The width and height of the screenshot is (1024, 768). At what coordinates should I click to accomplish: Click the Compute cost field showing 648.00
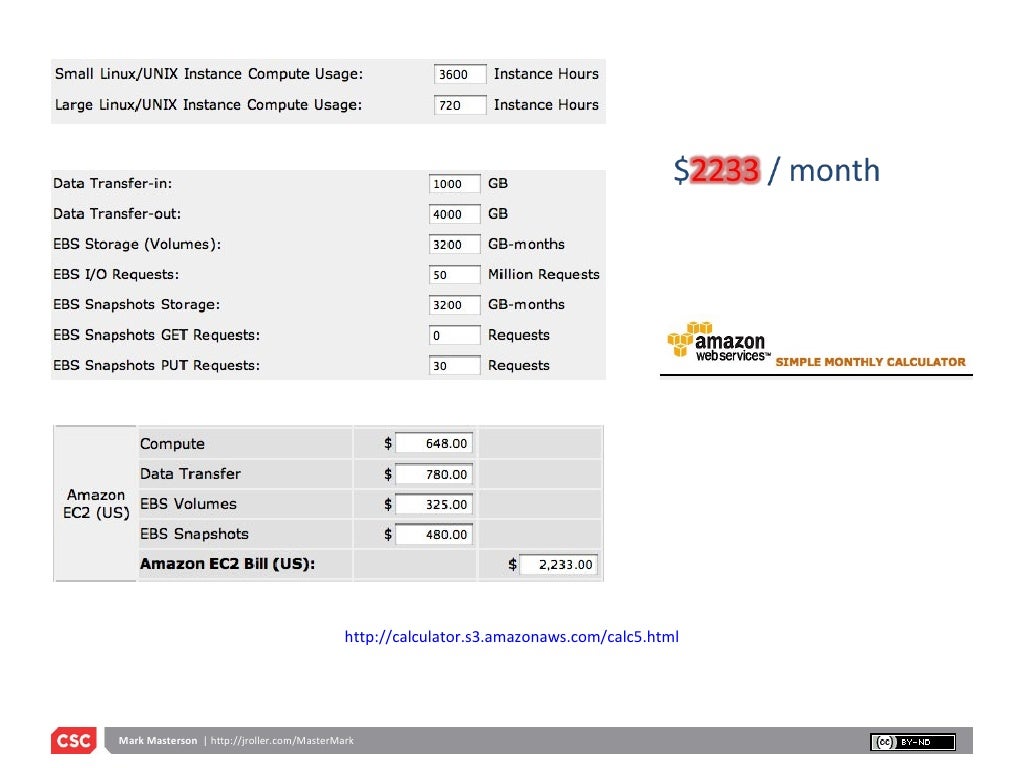tap(434, 443)
